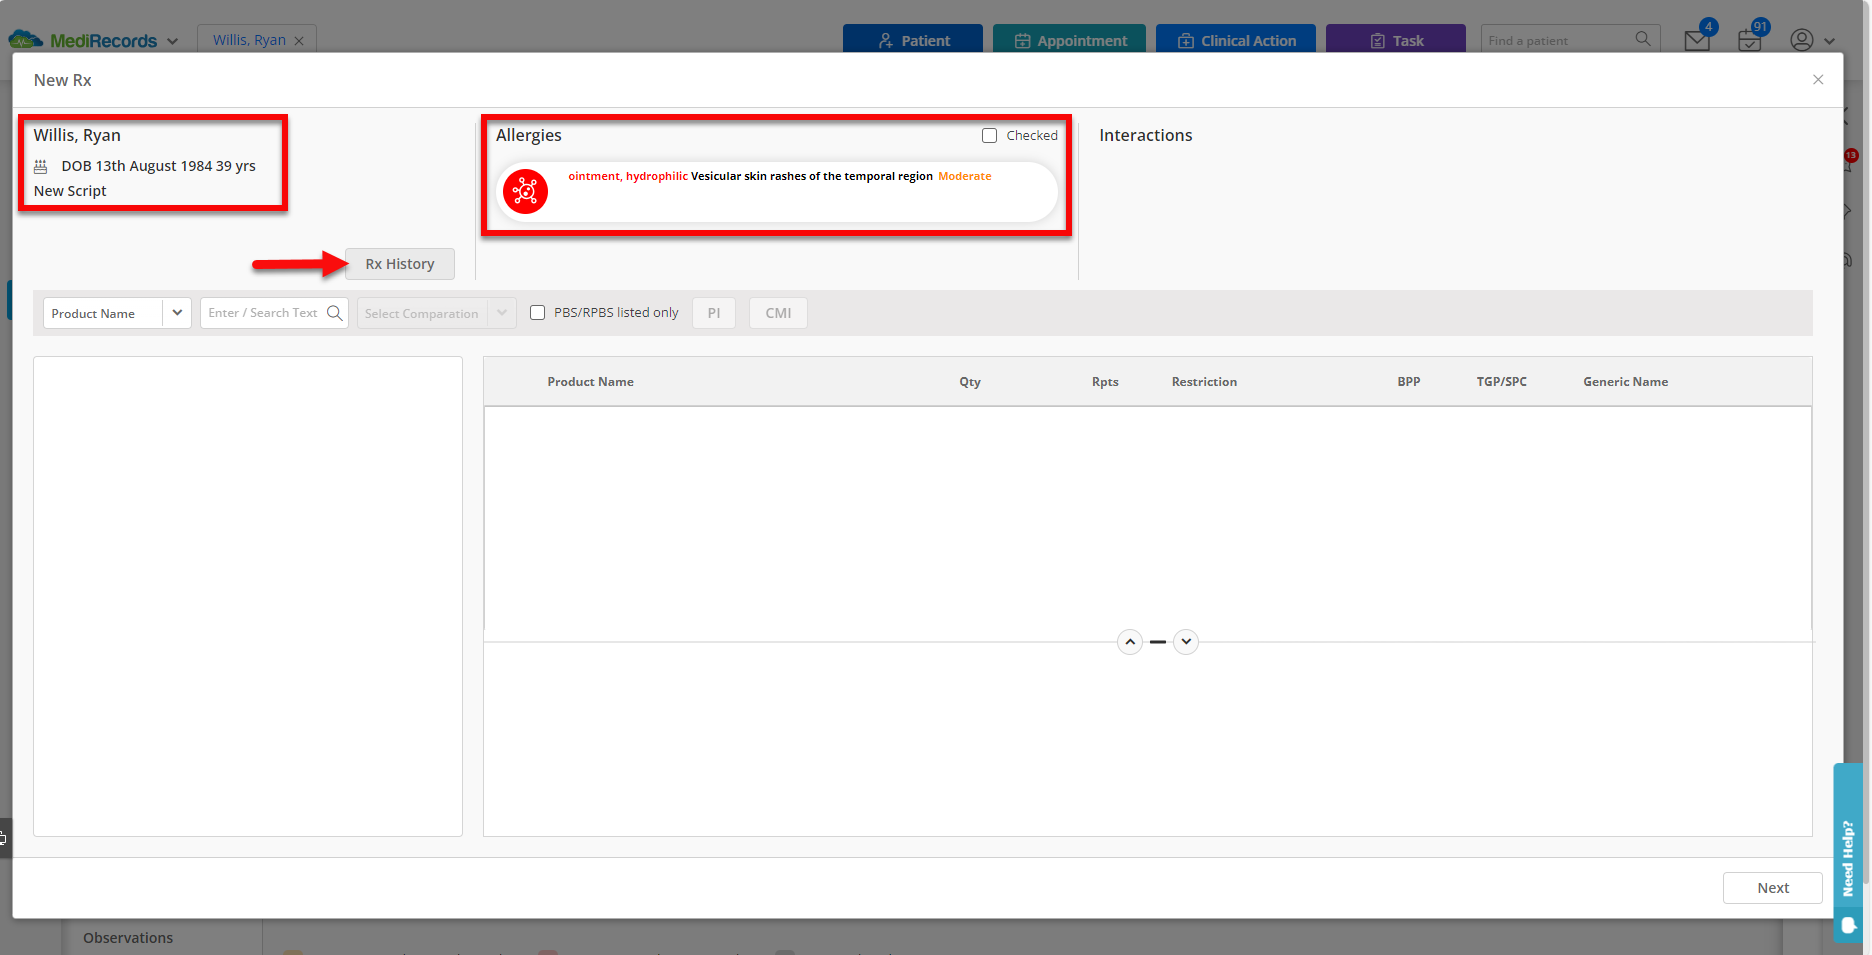Viewport: 1872px width, 955px height.
Task: Click the birthday calendar icon beside DOB
Action: pos(41,166)
